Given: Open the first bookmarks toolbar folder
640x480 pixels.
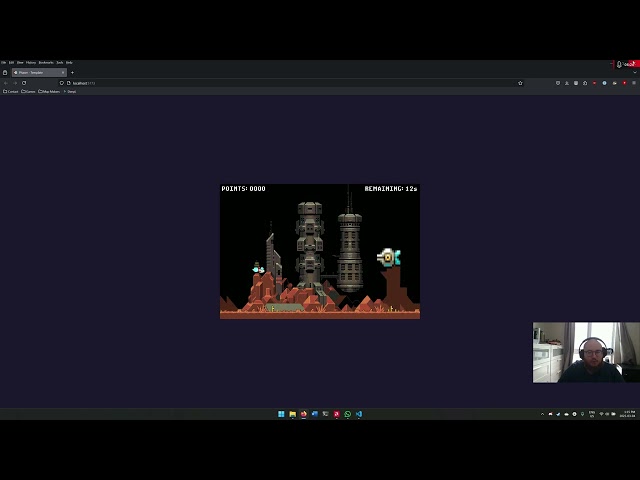Looking at the screenshot, I should pyautogui.click(x=11, y=91).
